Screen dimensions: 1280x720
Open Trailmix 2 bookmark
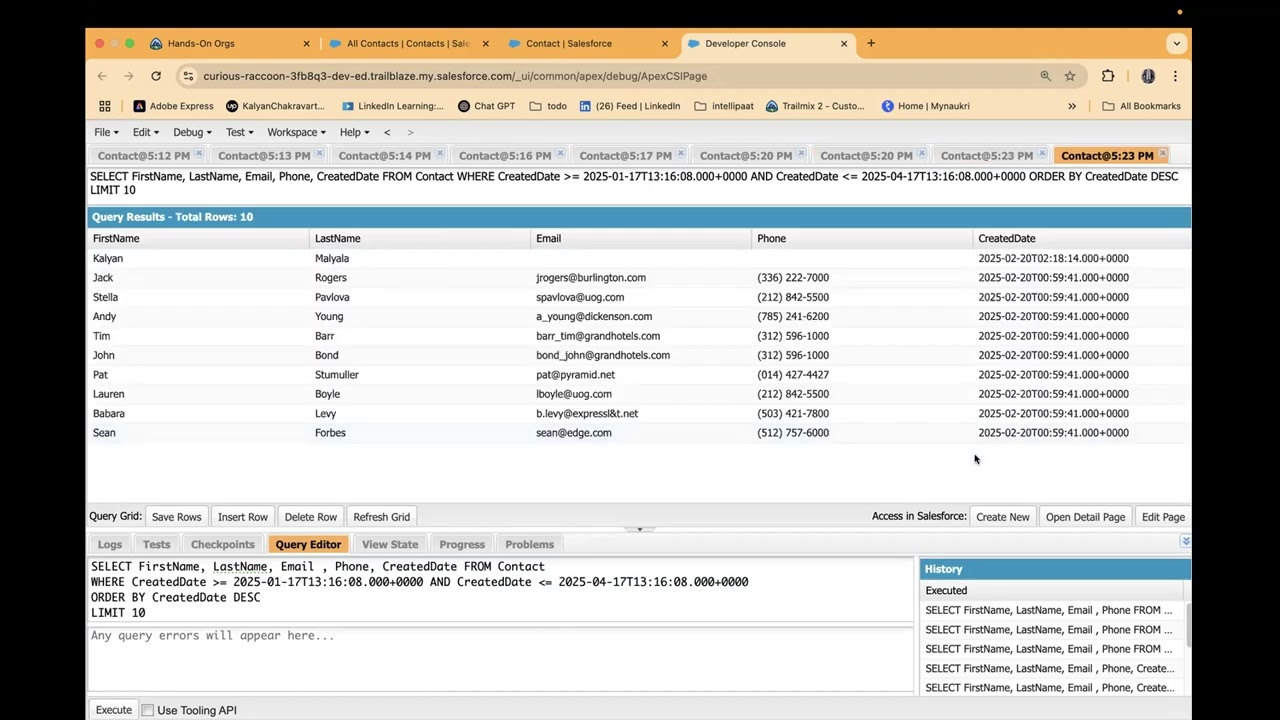tap(815, 106)
